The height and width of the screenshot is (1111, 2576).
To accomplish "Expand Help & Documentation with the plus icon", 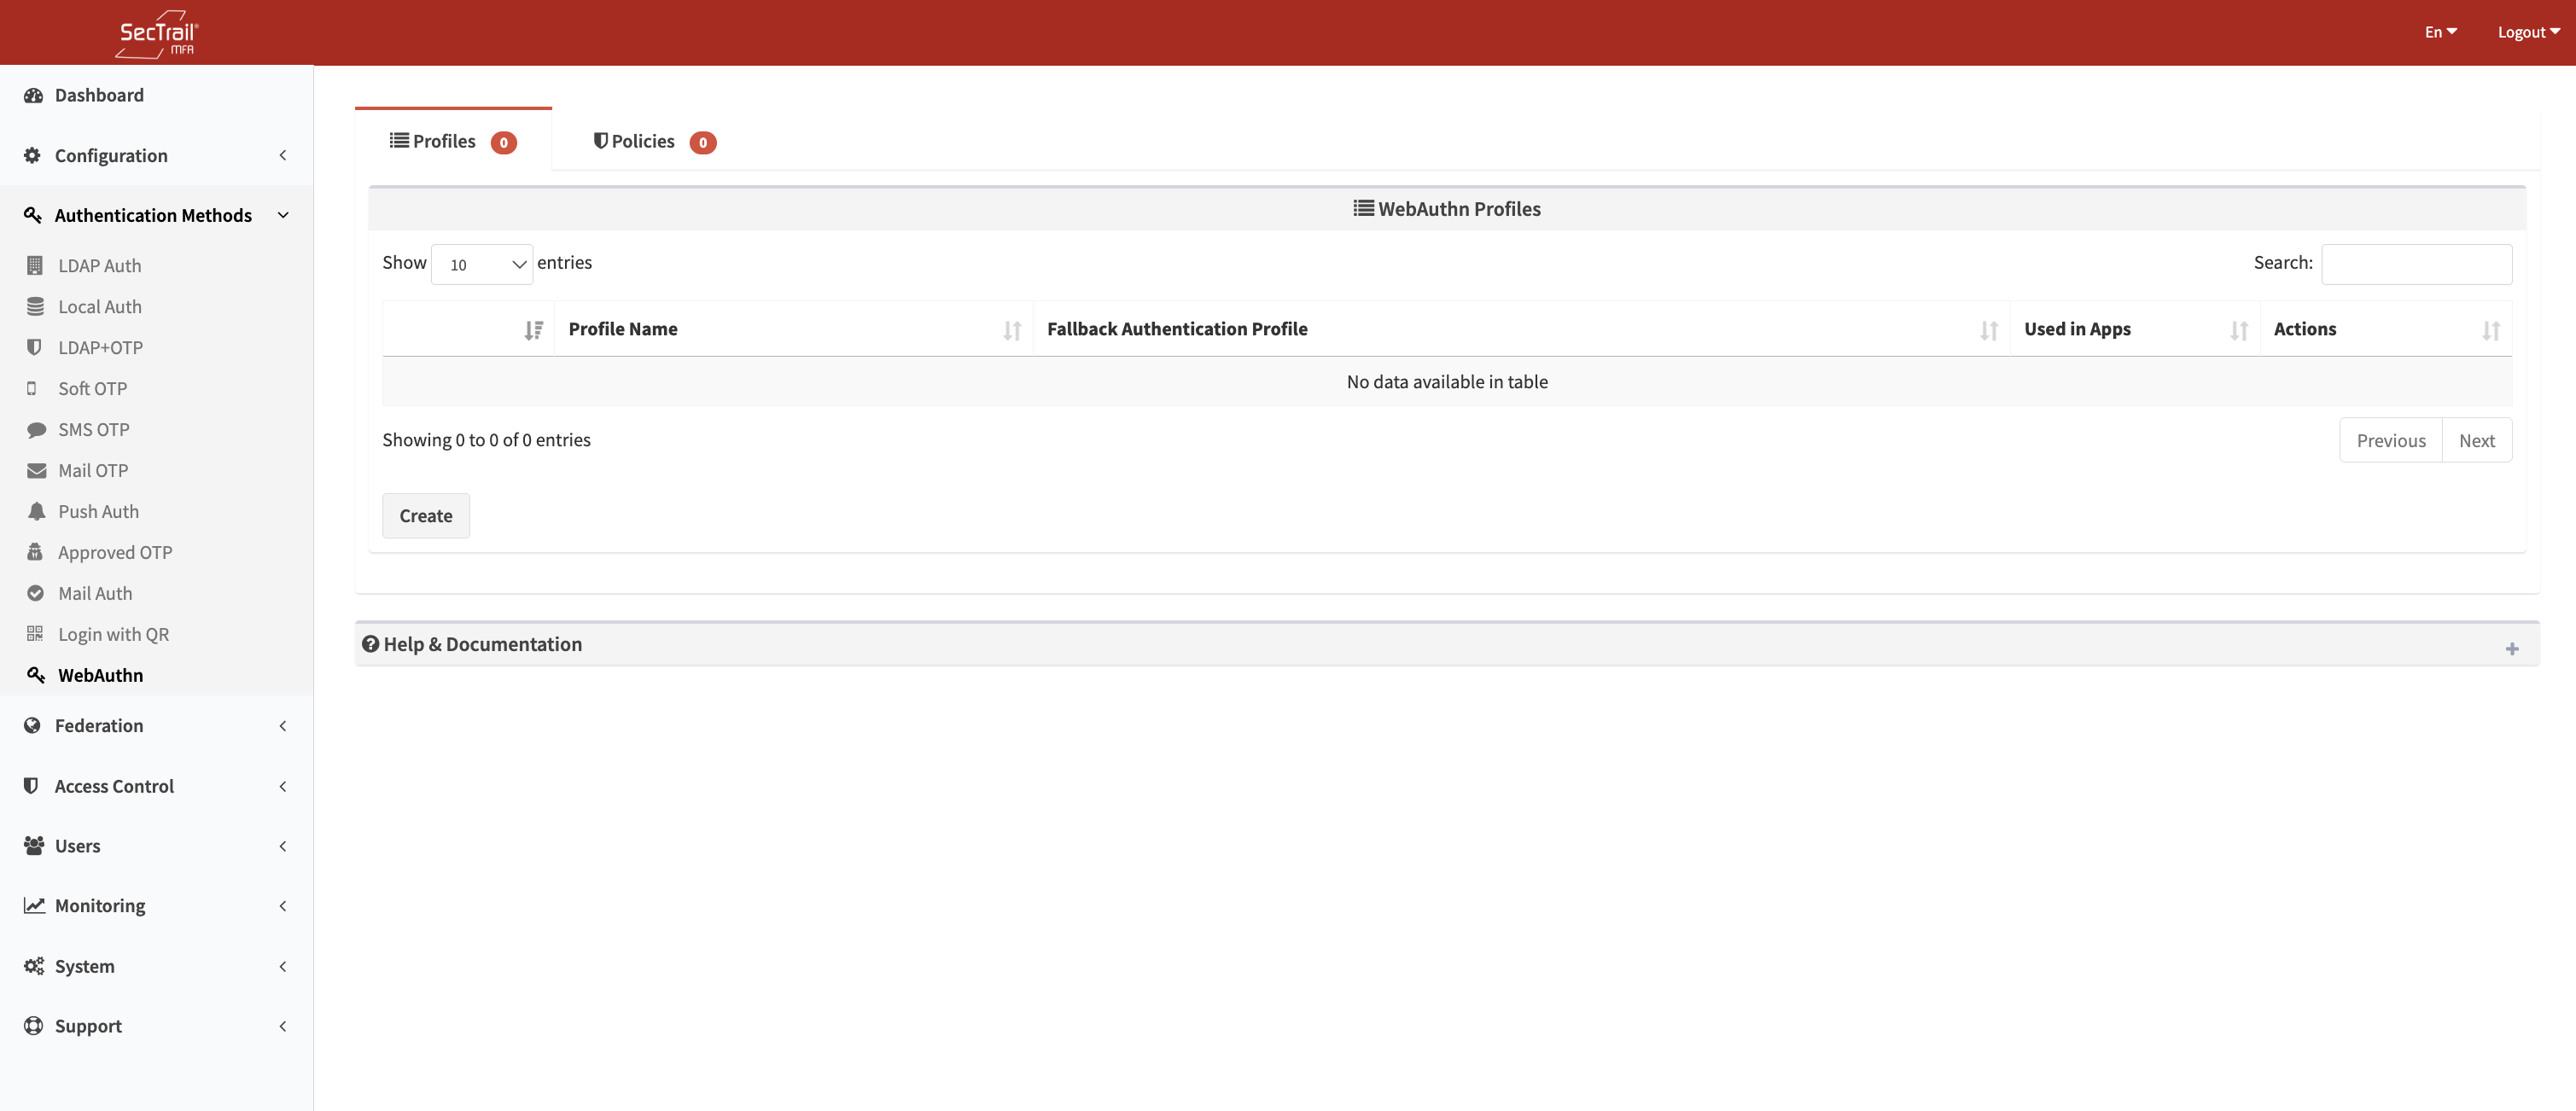I will click(2511, 649).
